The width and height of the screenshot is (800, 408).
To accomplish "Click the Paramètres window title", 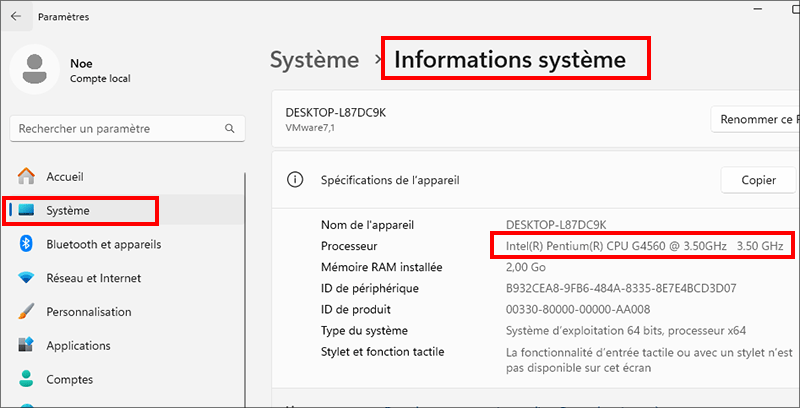I will click(64, 17).
